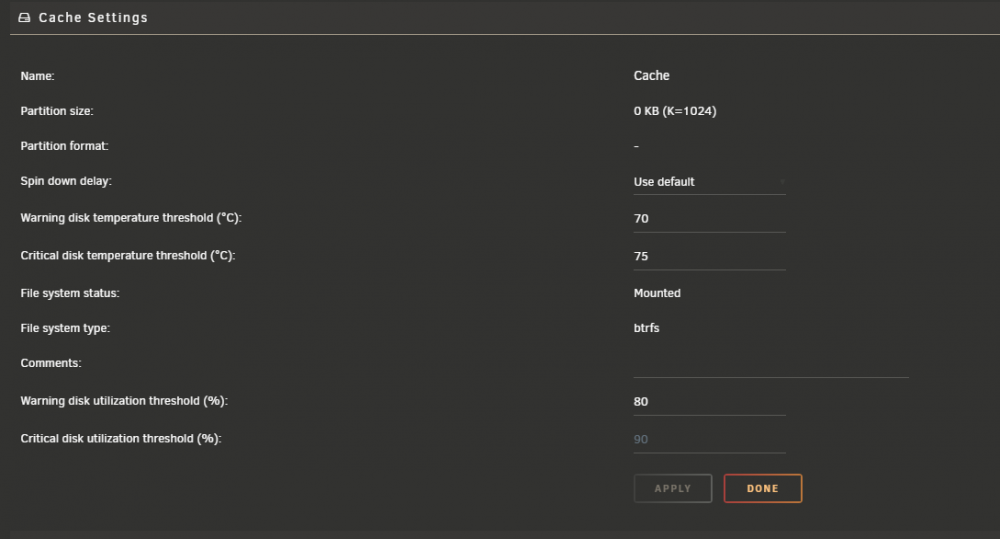Open the Spin down delay dropdown
This screenshot has width=1000, height=539.
pyautogui.click(x=709, y=182)
